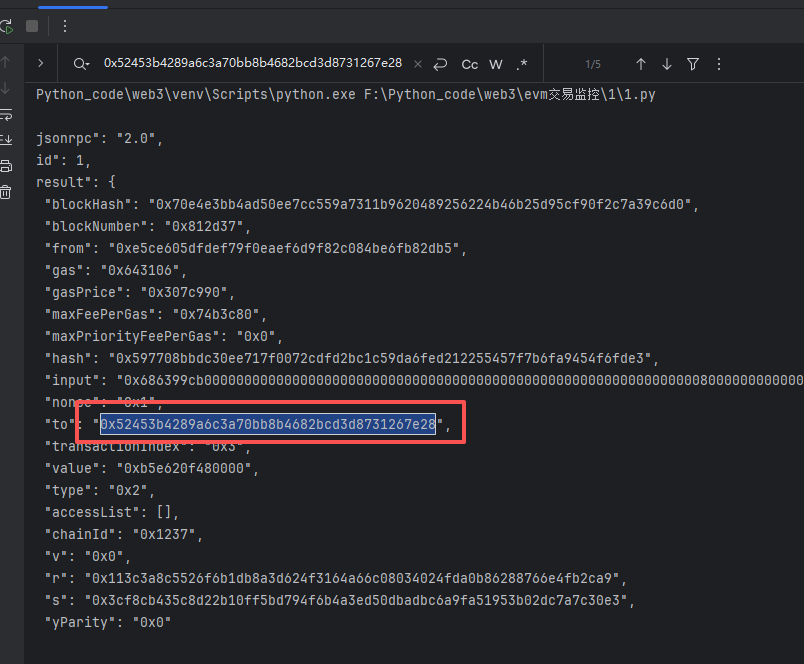804x664 pixels.
Task: Clear console with the trash icon
Action: (x=6, y=192)
